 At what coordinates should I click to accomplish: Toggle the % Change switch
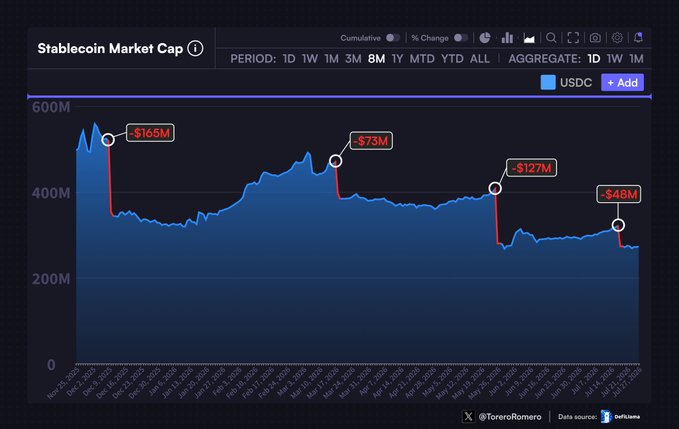tap(461, 38)
